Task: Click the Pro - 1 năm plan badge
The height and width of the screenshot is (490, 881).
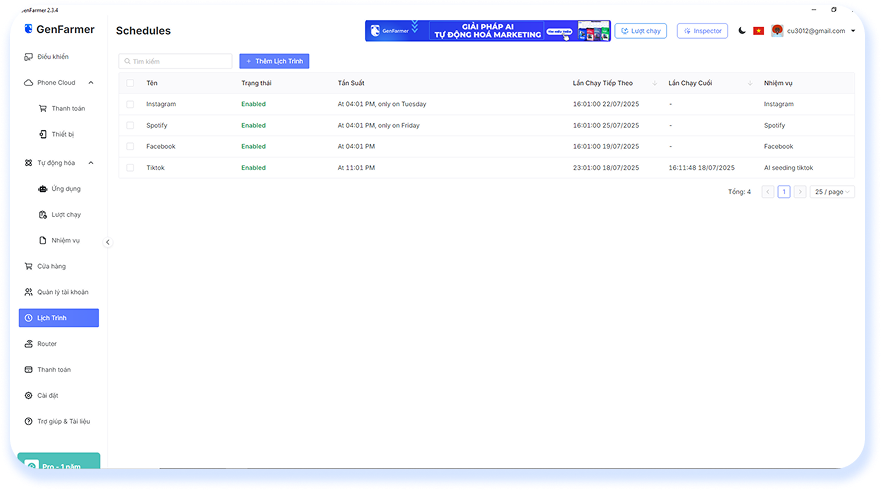Action: (x=59, y=461)
